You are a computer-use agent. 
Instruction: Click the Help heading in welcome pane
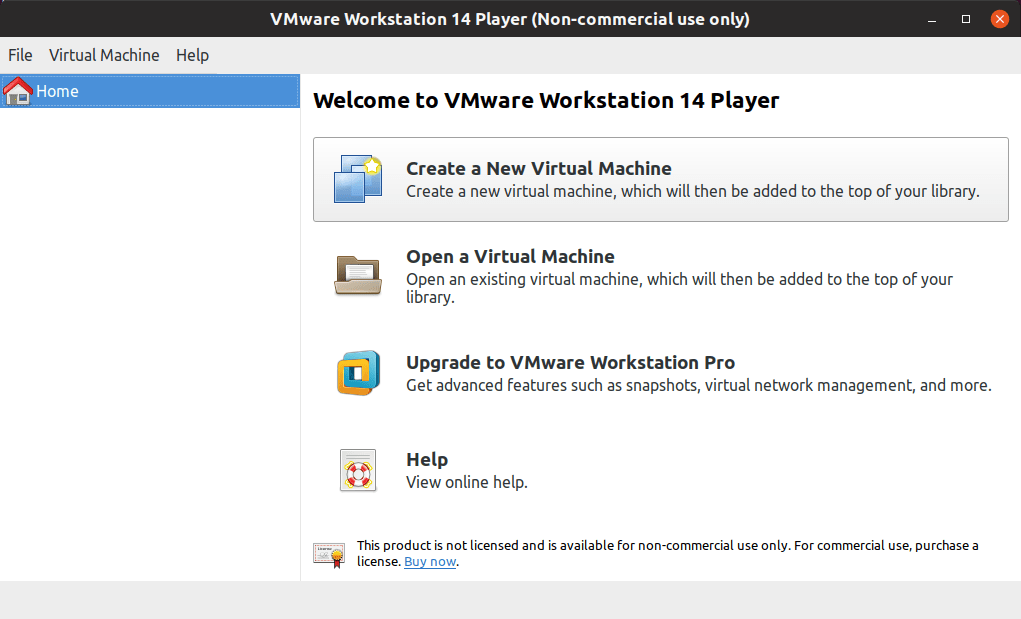[427, 460]
